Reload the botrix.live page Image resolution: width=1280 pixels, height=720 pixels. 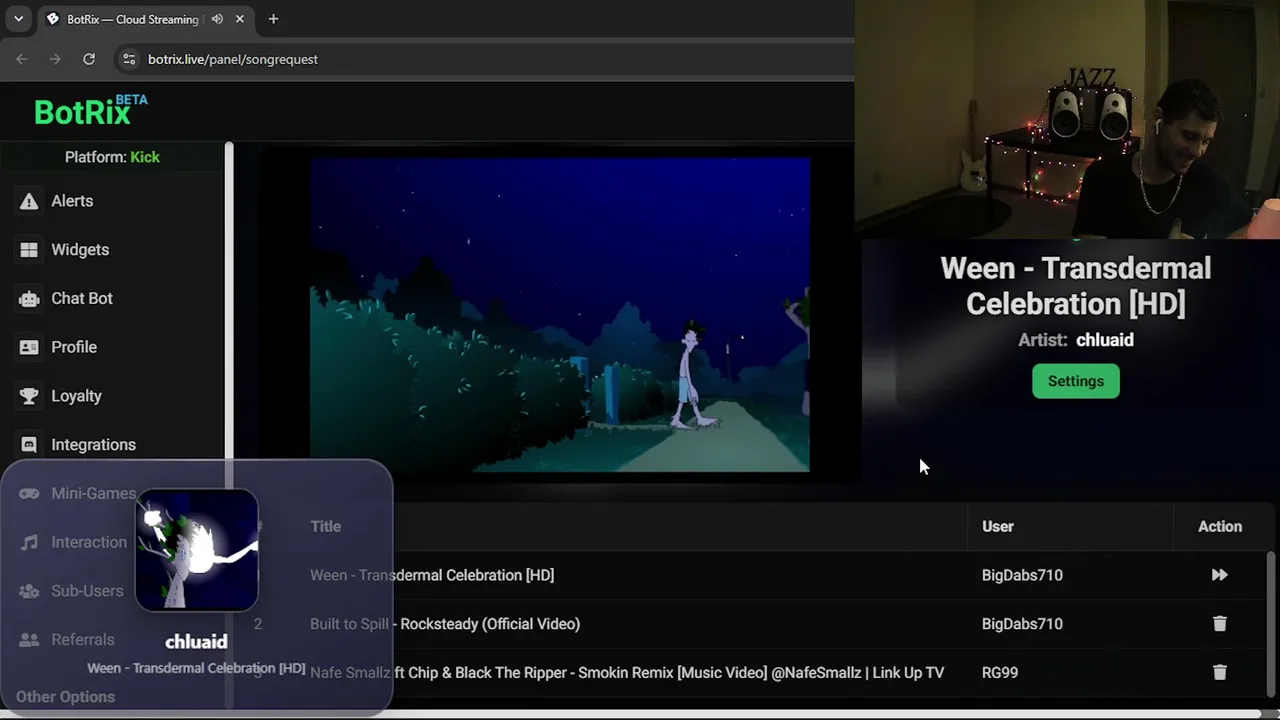[x=89, y=59]
